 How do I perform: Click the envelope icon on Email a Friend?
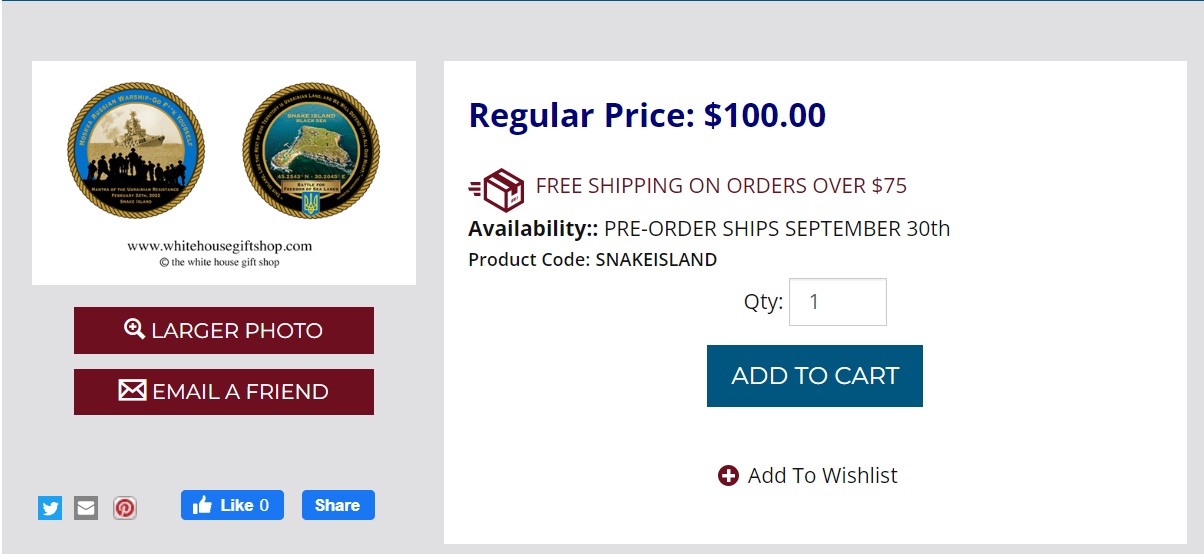click(x=132, y=390)
